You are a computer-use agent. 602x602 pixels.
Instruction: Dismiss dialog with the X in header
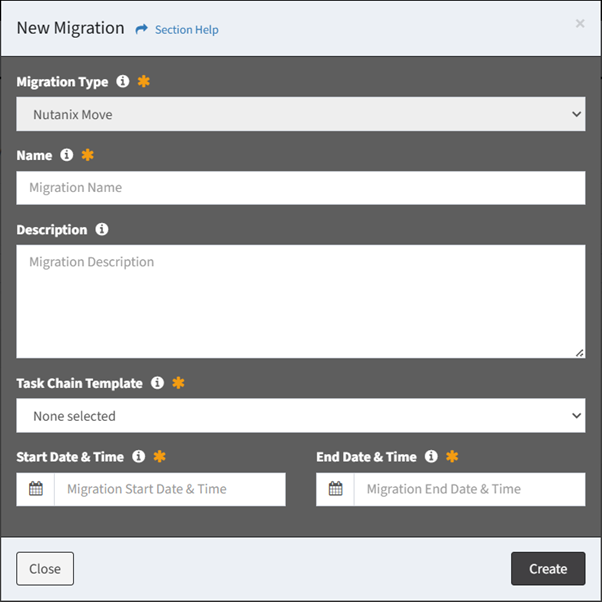(580, 23)
